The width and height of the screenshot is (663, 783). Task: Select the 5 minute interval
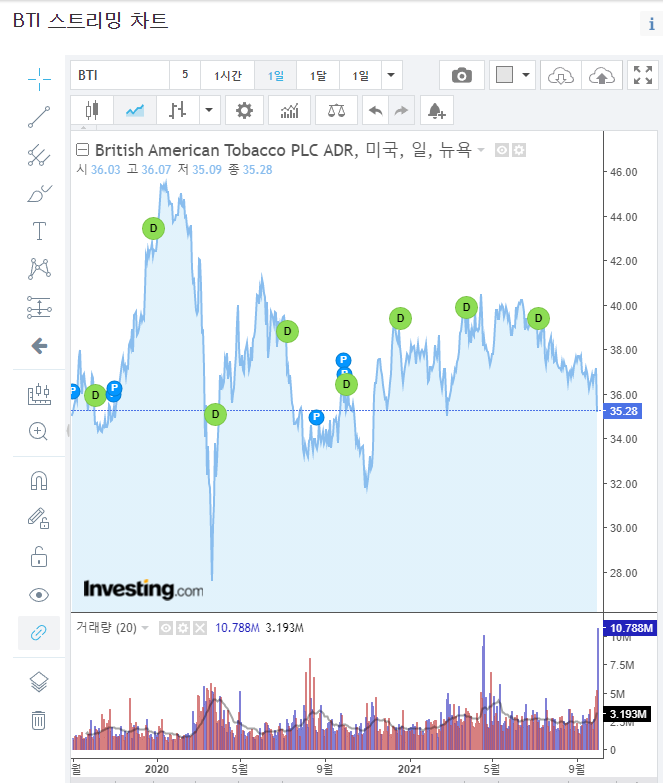click(185, 75)
